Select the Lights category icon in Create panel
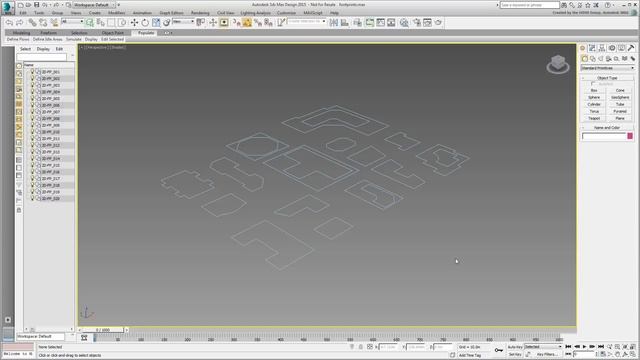Screen dimensions: 640x360 pyautogui.click(x=600, y=59)
